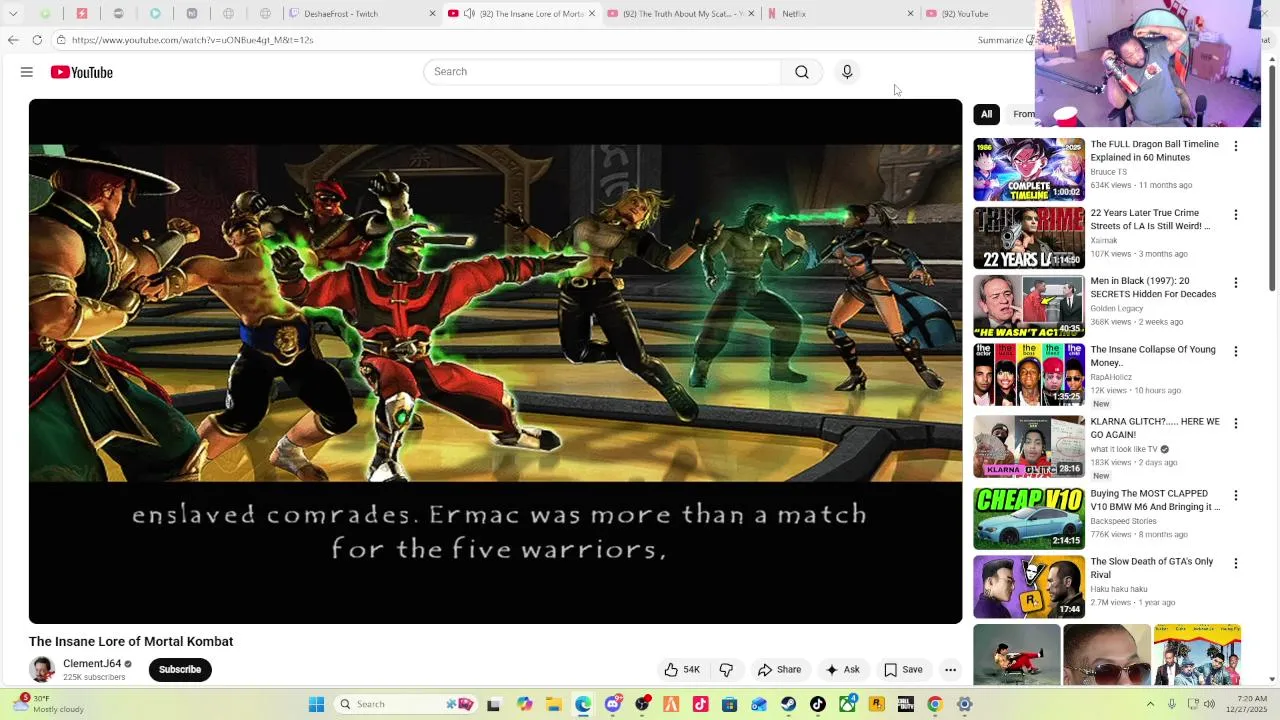Open KLARNA GLITCH HERE WE GO AGAIN title
Image resolution: width=1280 pixels, height=720 pixels.
click(x=1155, y=428)
